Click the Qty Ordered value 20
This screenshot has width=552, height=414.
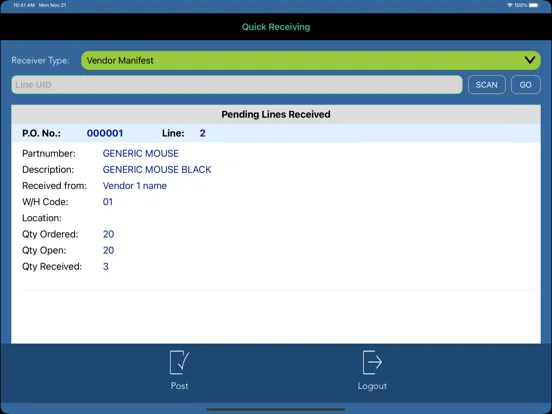point(108,234)
